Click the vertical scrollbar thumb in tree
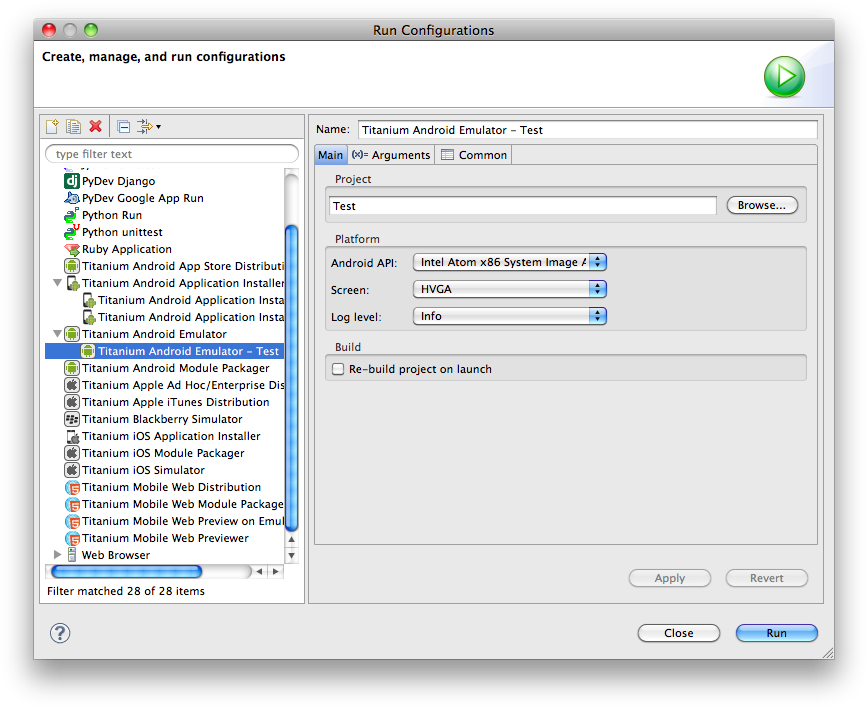Viewport: 867px width, 707px height. (x=291, y=378)
